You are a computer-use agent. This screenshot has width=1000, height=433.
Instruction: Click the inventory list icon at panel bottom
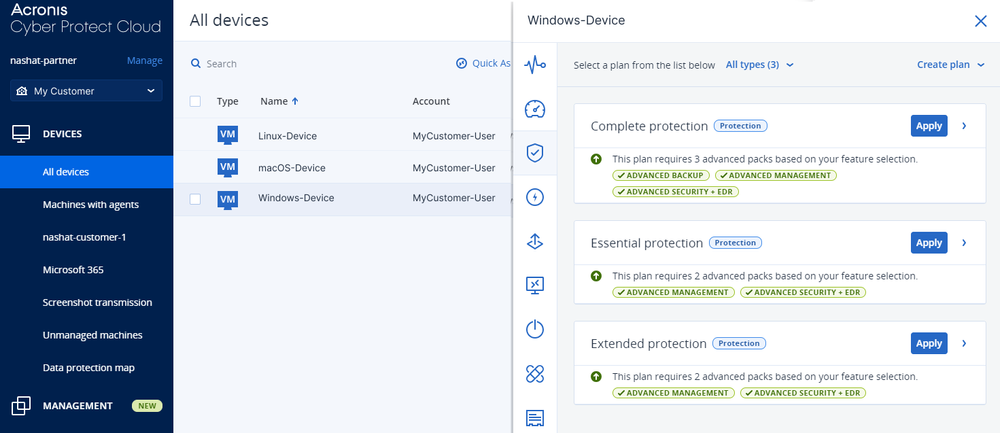[534, 418]
